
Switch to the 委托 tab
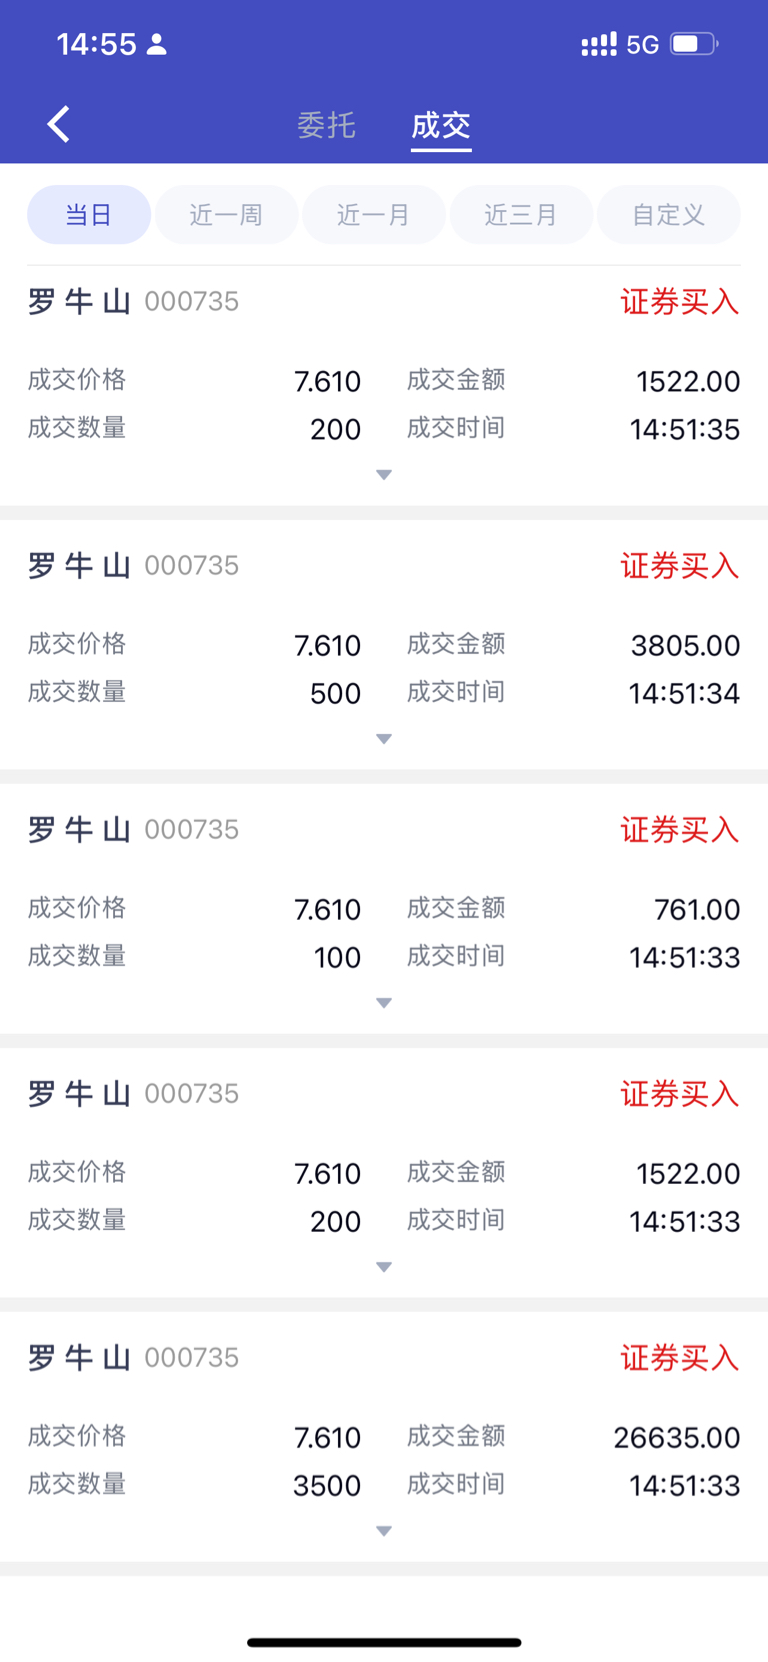pyautogui.click(x=326, y=126)
